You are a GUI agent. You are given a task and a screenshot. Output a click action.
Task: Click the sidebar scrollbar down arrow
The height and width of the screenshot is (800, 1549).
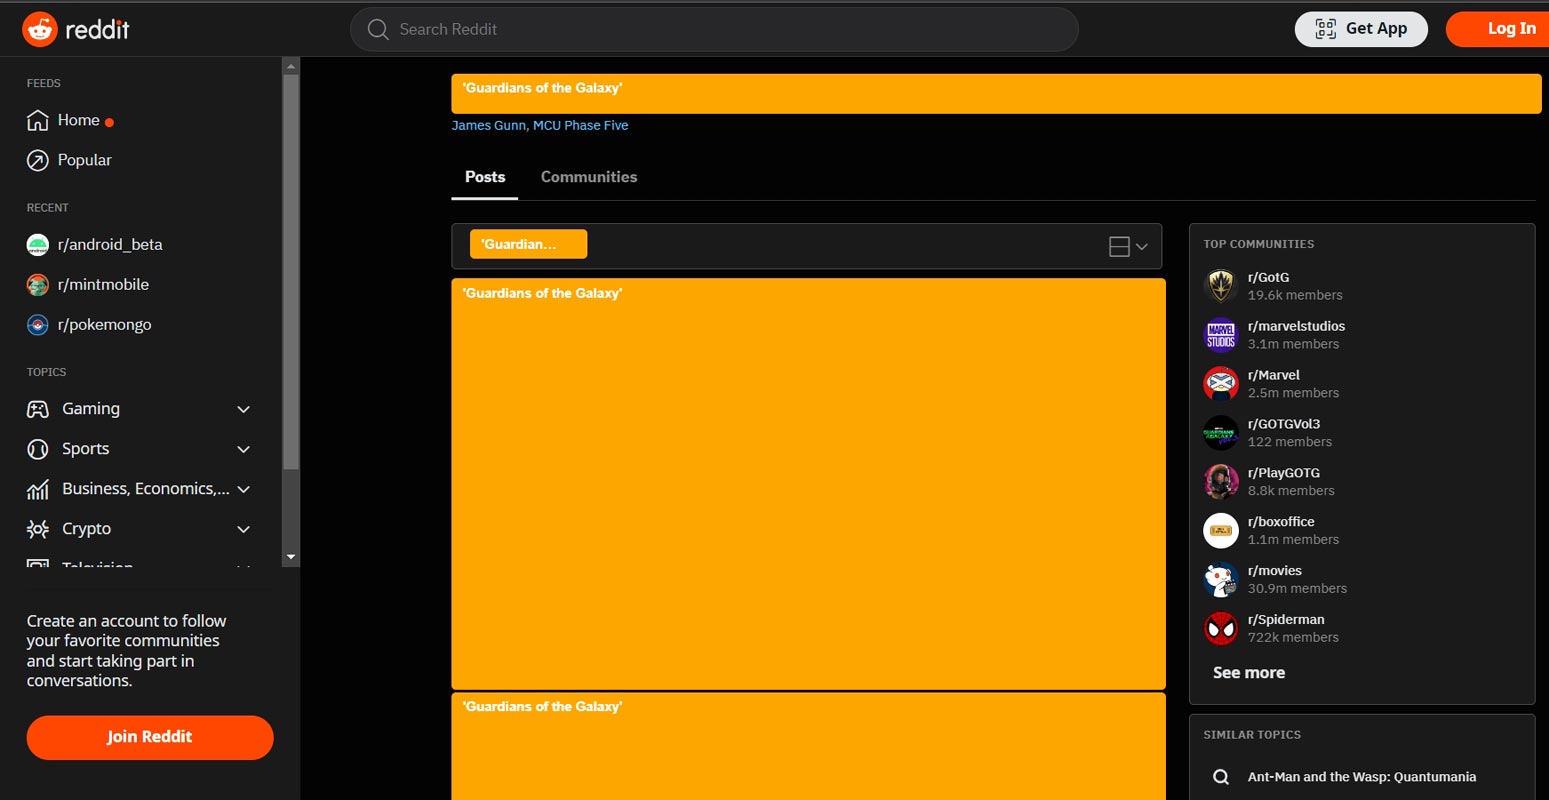point(291,557)
